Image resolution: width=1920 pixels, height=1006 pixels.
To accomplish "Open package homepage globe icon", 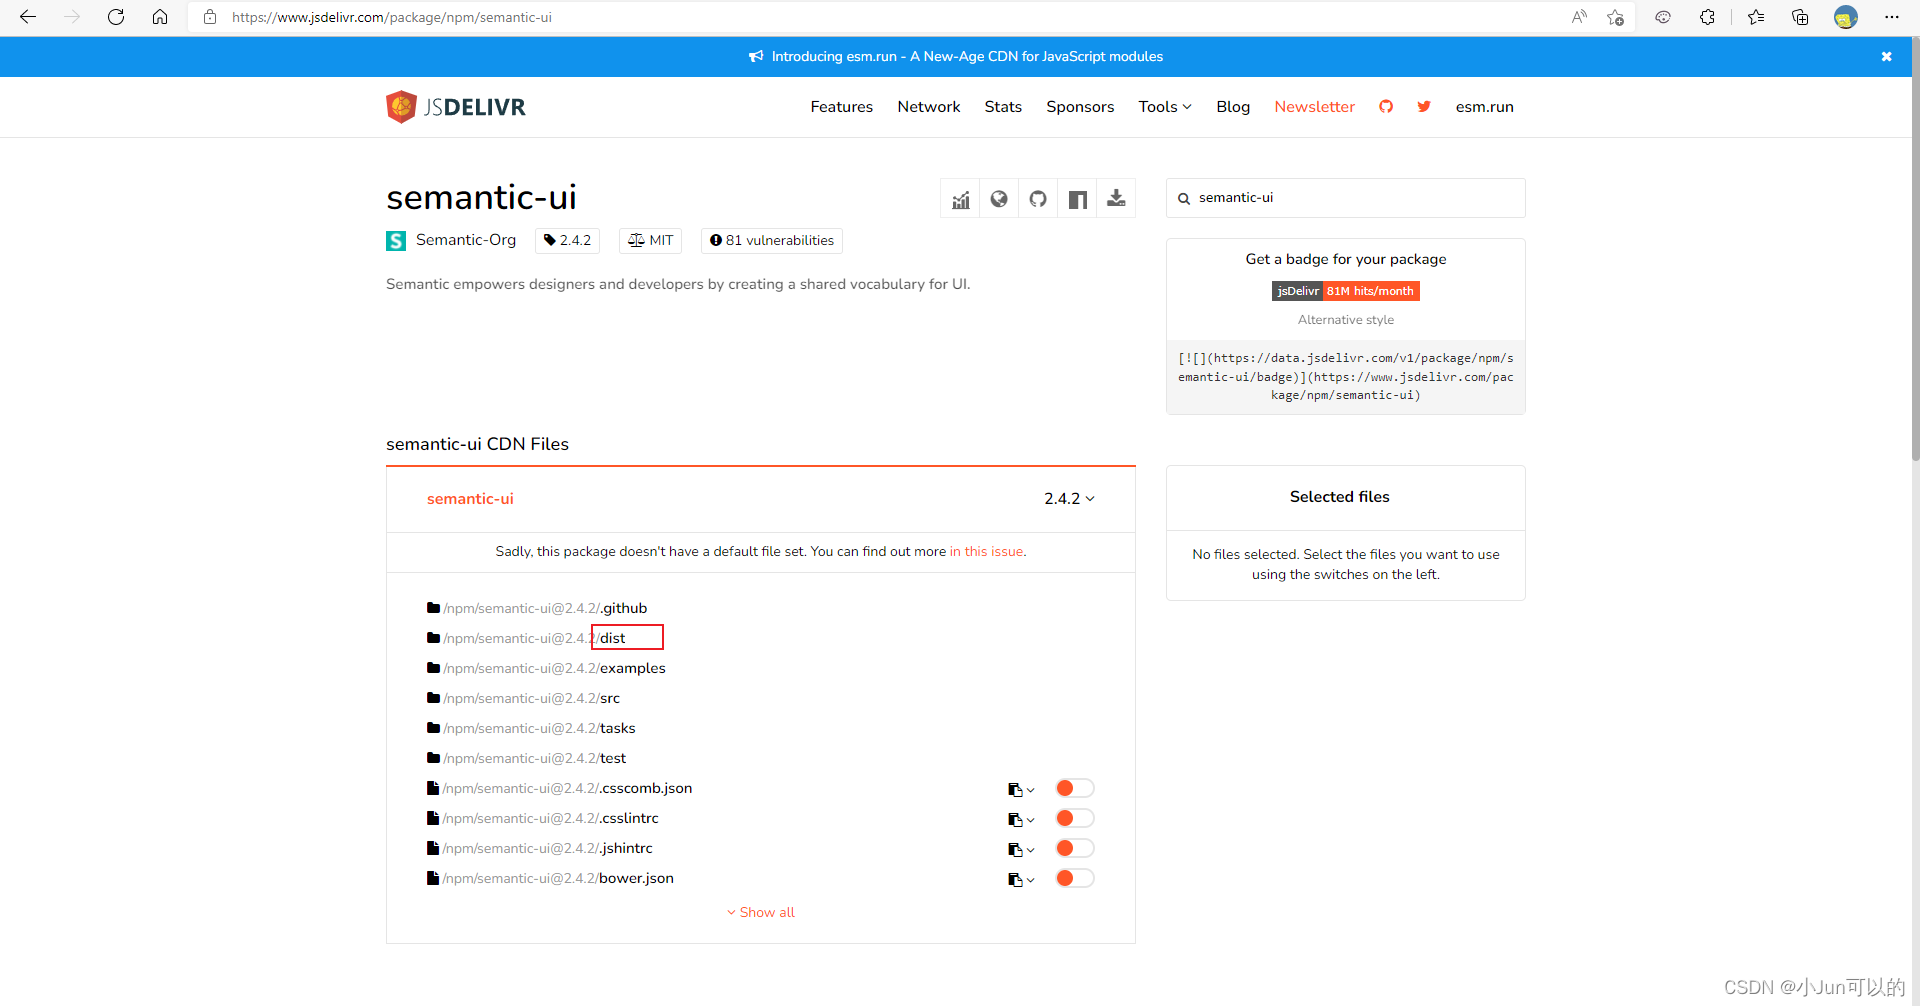I will coord(999,199).
